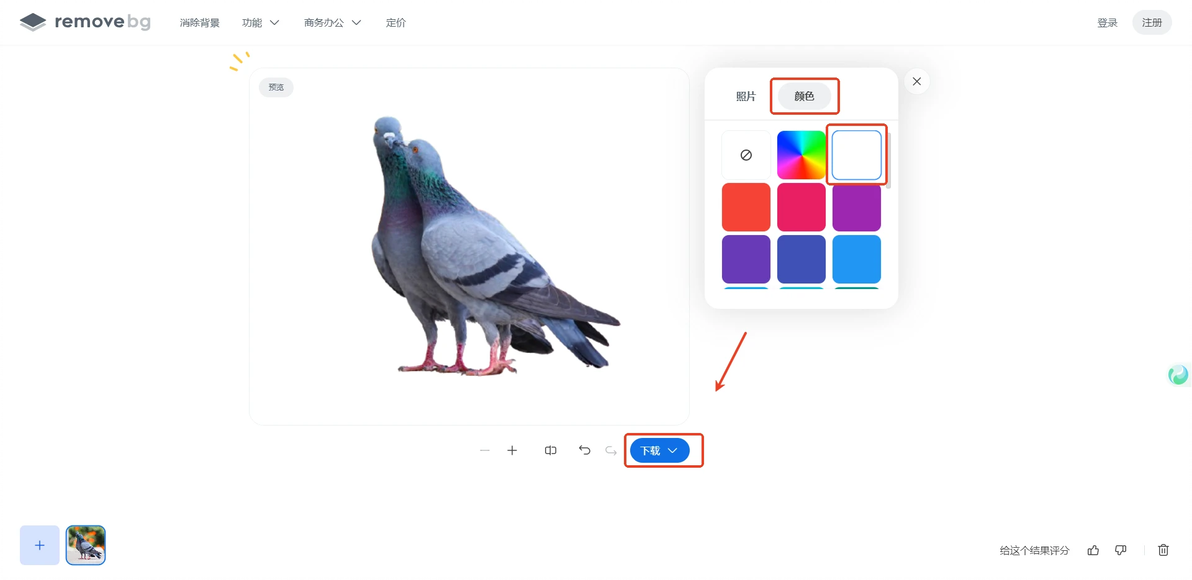1192x580 pixels.
Task: Select the pigeon image thumbnail
Action: pyautogui.click(x=85, y=545)
